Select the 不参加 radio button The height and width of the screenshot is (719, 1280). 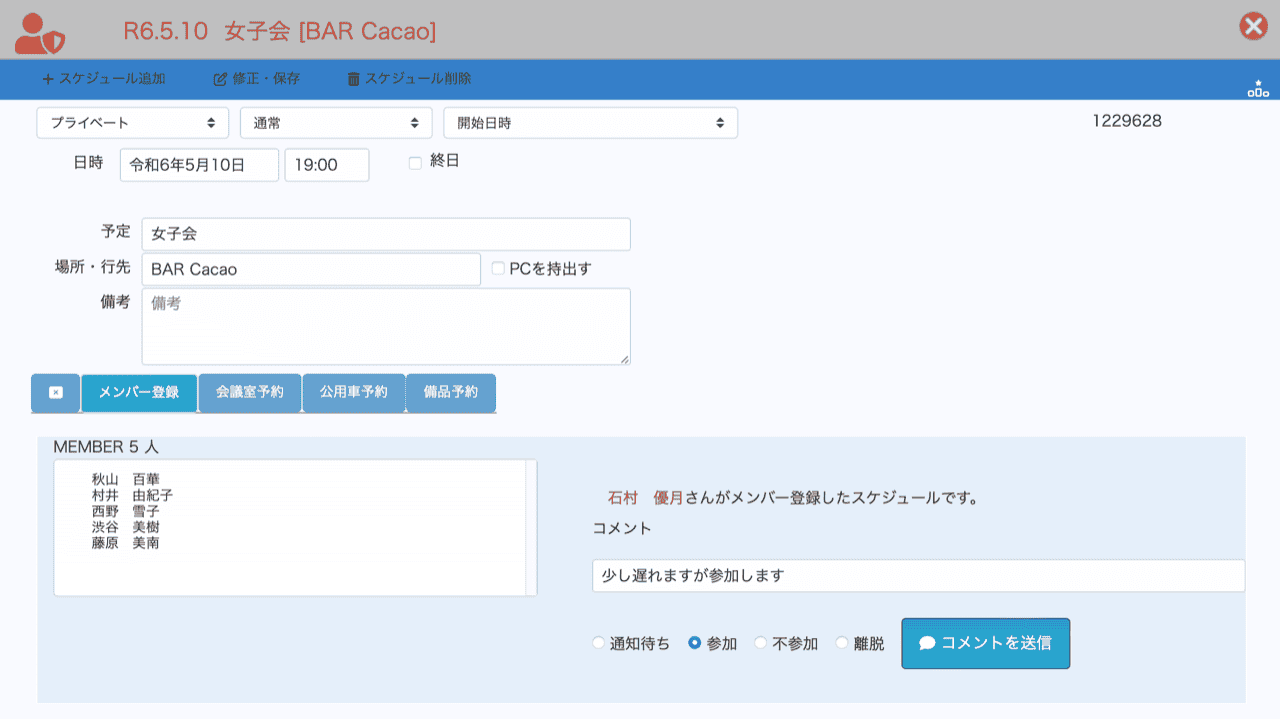(x=761, y=644)
